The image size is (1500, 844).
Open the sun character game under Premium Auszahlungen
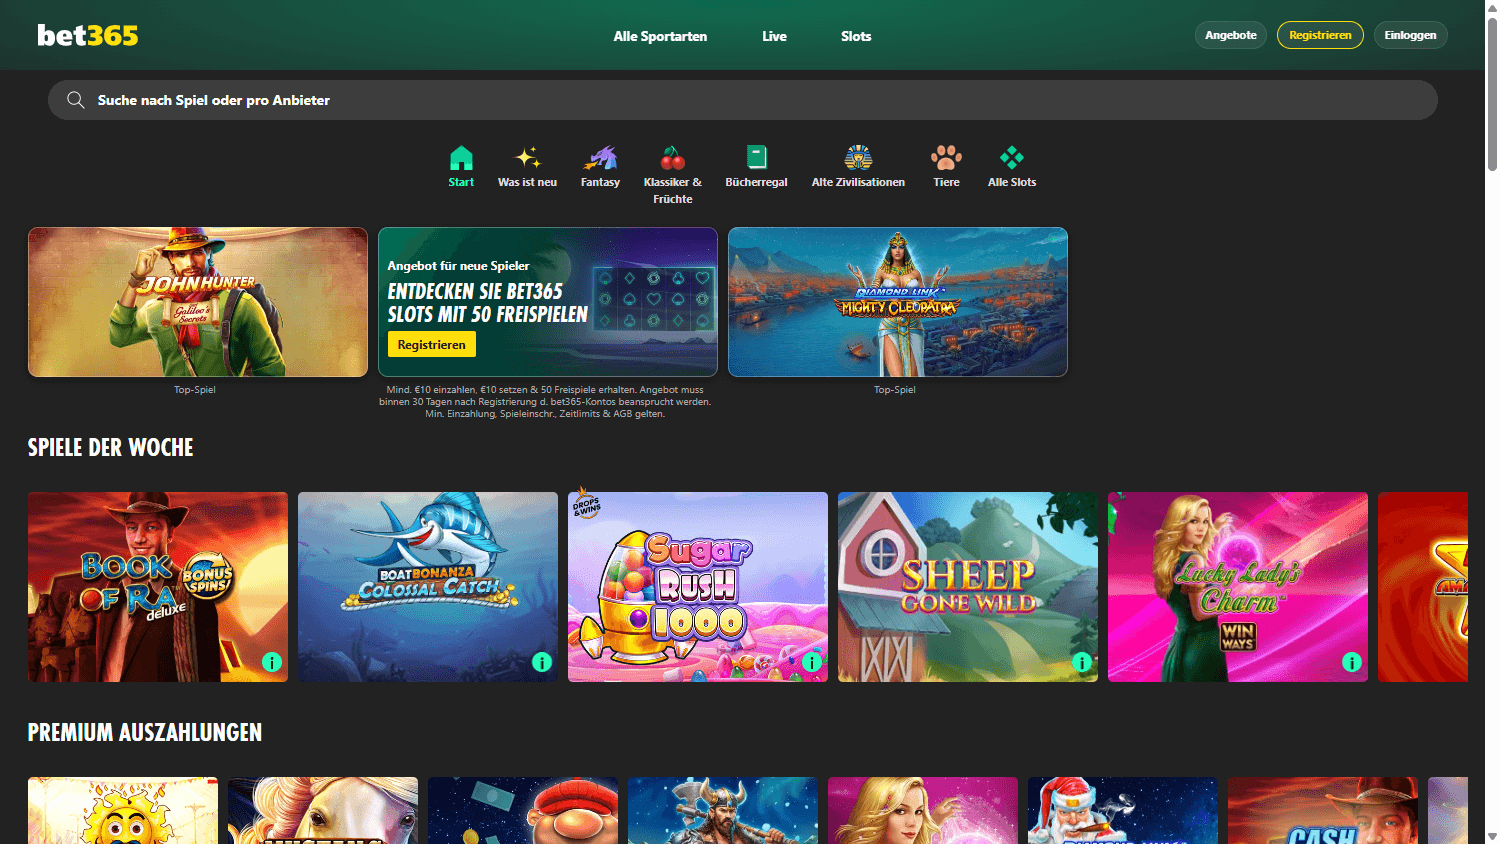(123, 811)
